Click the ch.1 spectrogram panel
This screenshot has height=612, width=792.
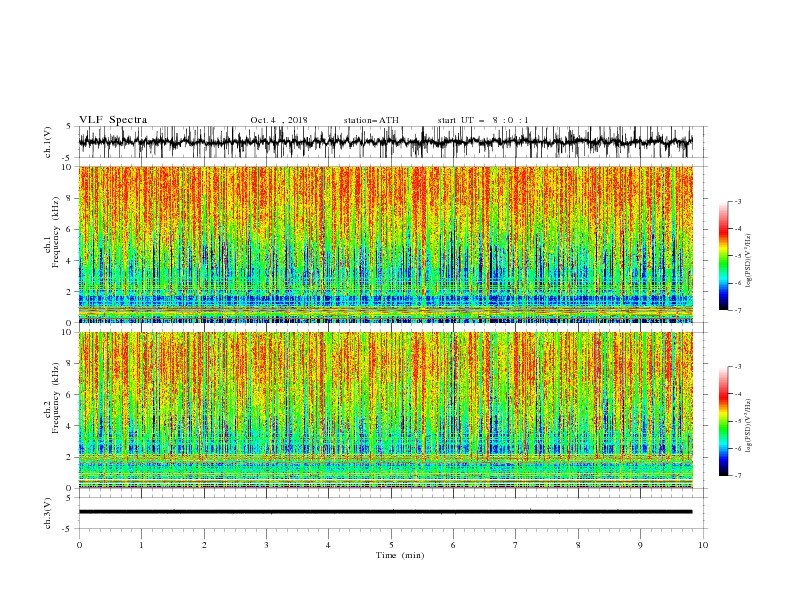(x=385, y=244)
